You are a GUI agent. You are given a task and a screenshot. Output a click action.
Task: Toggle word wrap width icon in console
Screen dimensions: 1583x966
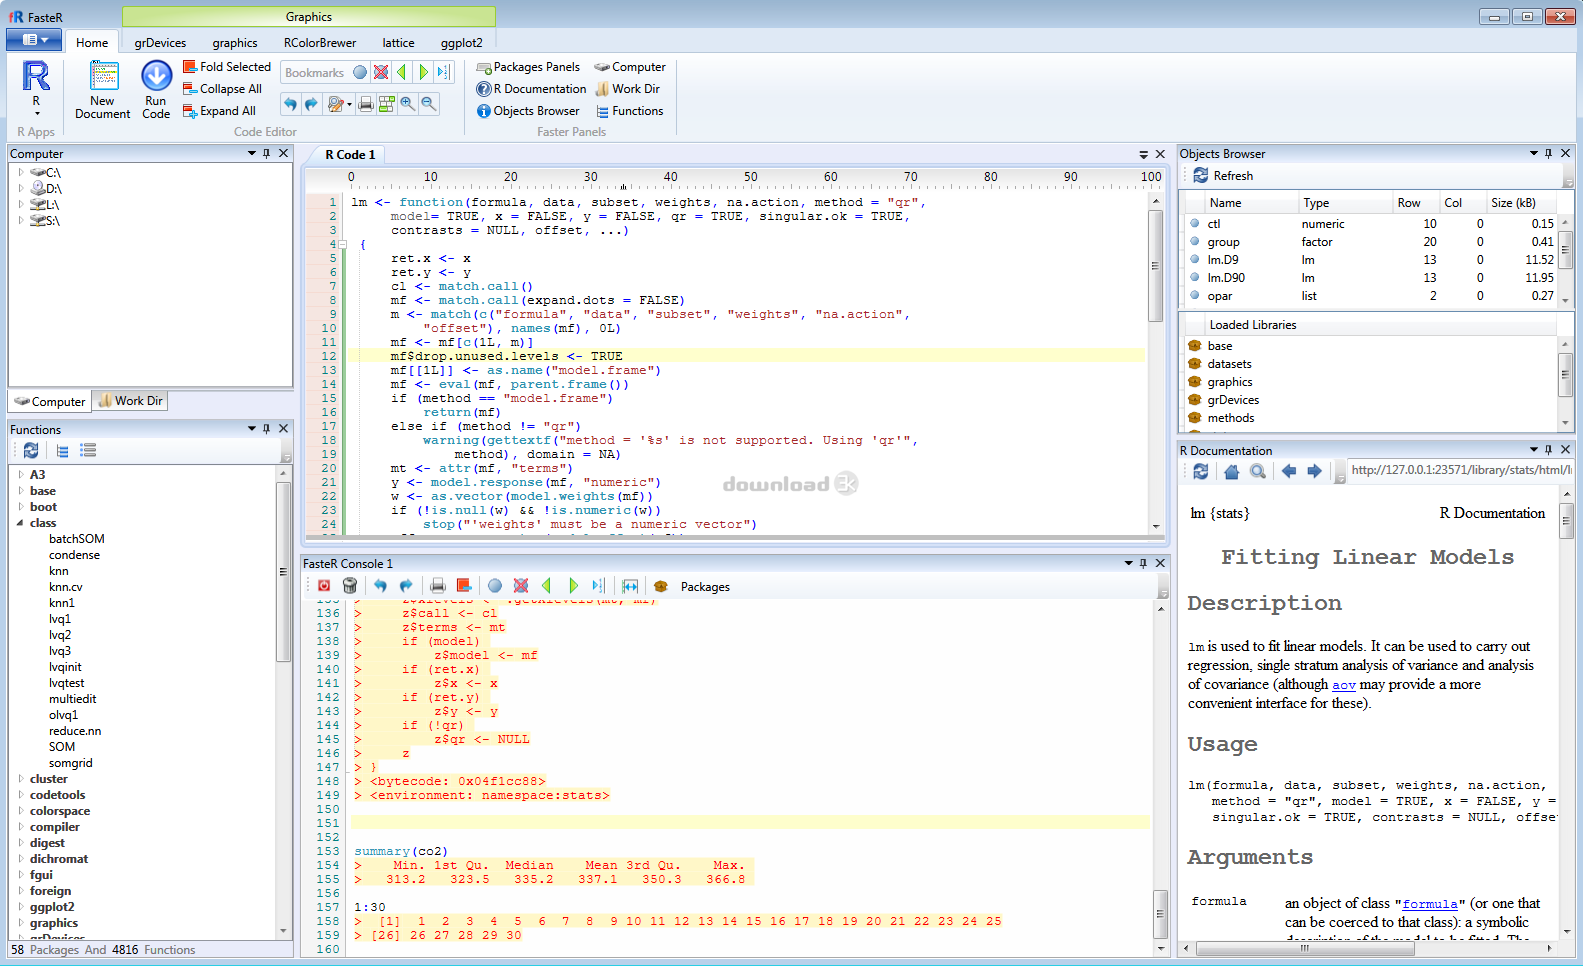tap(630, 586)
